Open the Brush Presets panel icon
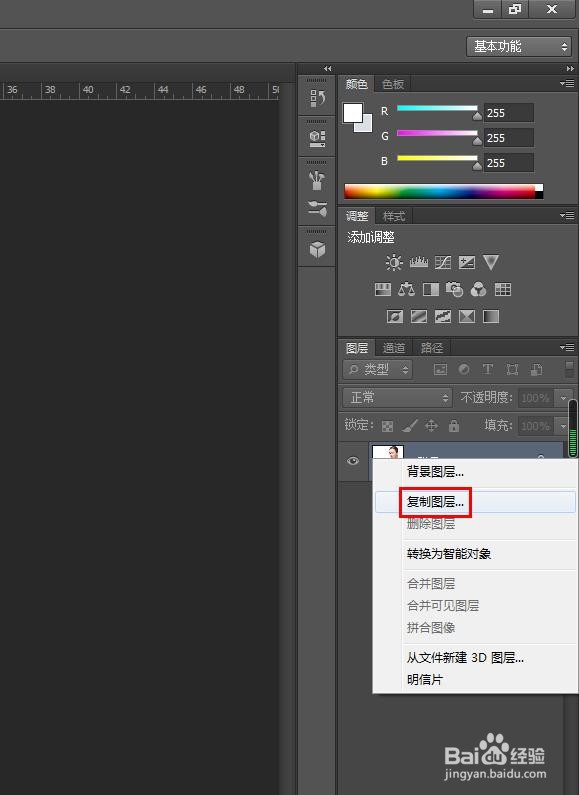Viewport: 579px width, 795px height. point(317,179)
